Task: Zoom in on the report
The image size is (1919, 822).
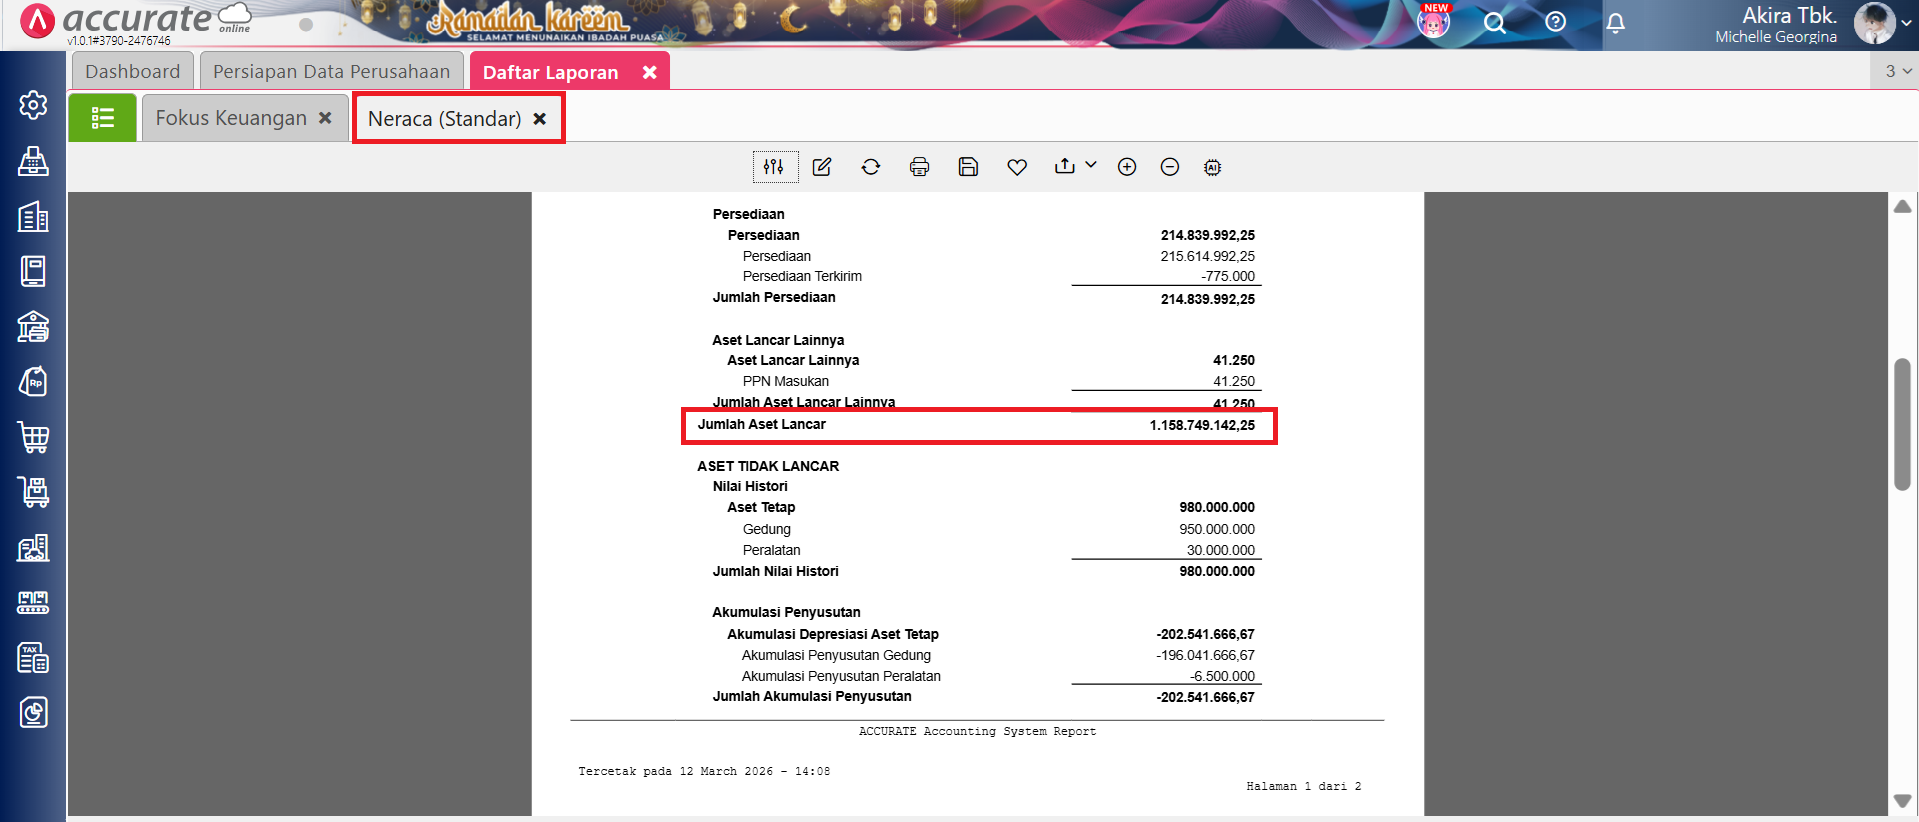Action: [x=1127, y=167]
